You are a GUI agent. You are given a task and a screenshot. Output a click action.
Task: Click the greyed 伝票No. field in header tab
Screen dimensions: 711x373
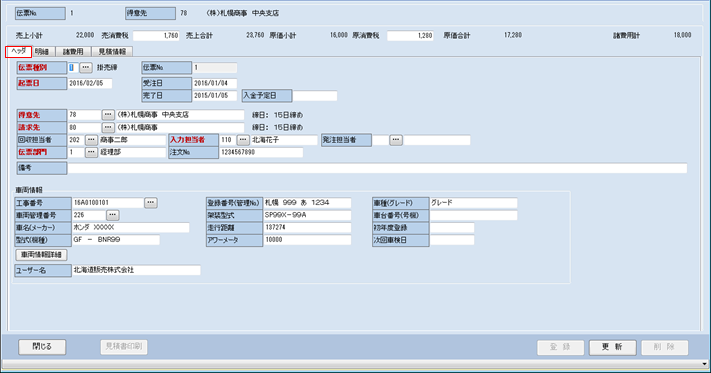(x=214, y=68)
